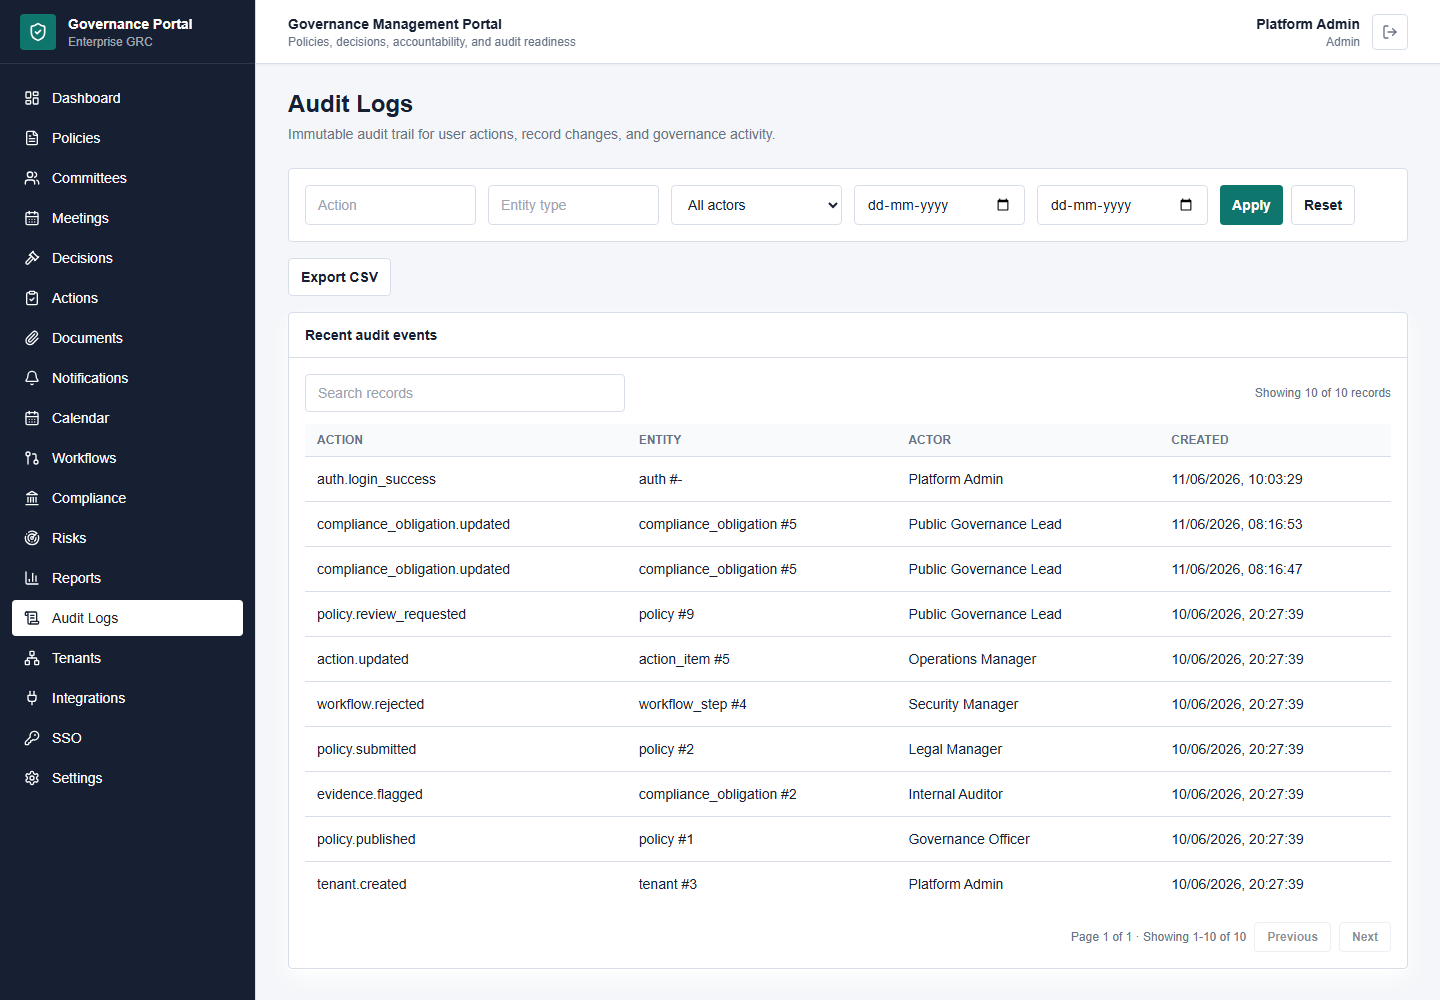The image size is (1440, 1000).
Task: Click actor cell Security Manager
Action: [x=963, y=704]
